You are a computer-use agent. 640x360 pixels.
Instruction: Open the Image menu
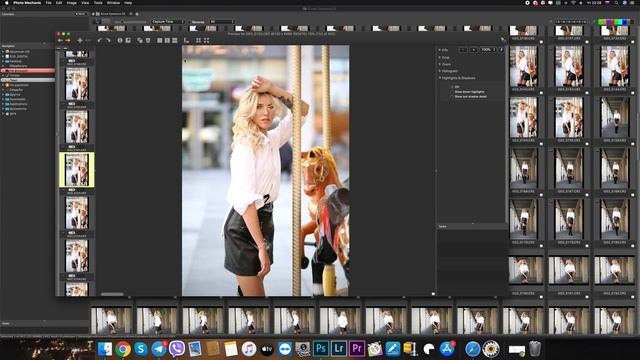[71, 3]
